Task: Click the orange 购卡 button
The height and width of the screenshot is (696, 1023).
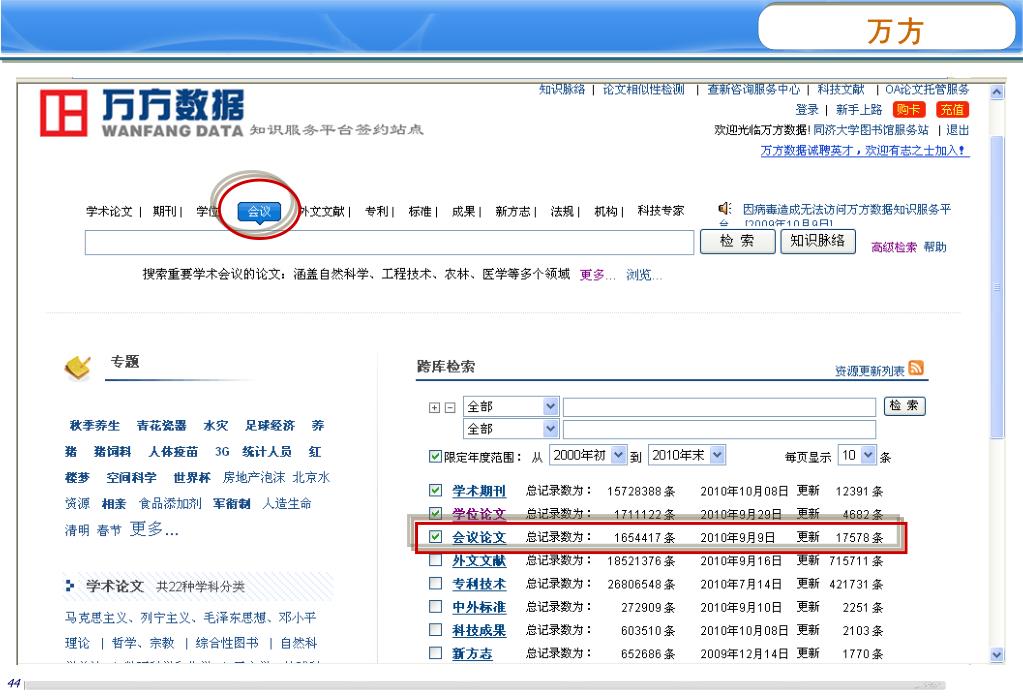Action: pyautogui.click(x=908, y=110)
